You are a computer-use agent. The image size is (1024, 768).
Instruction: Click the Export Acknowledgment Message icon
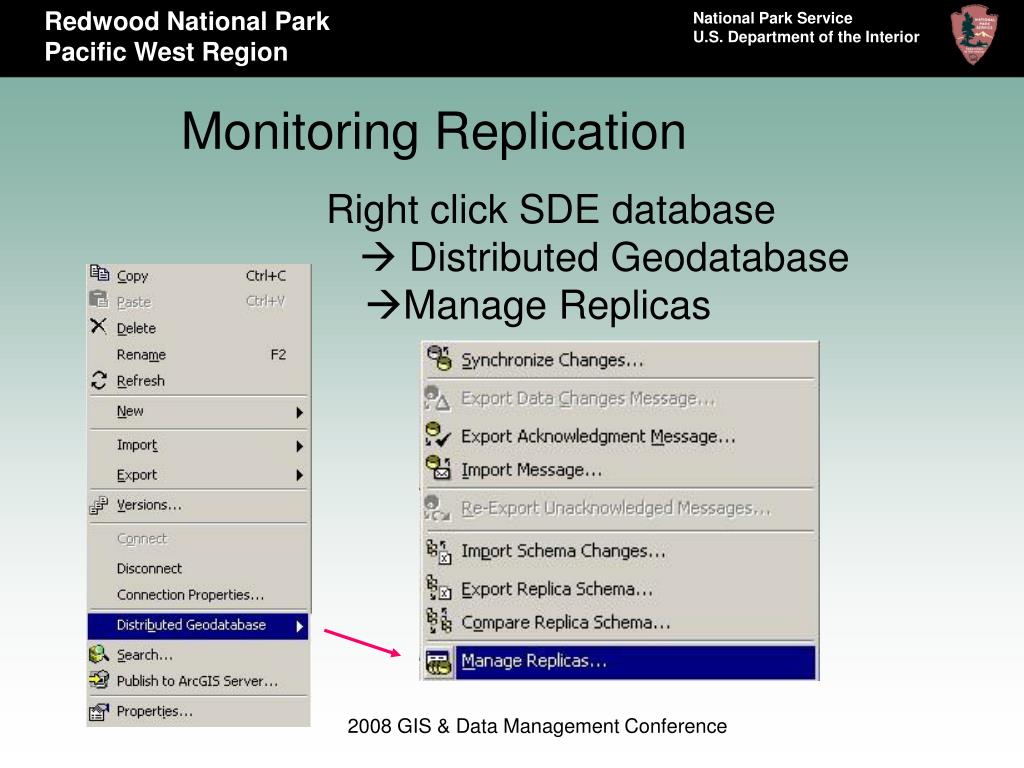pos(438,435)
